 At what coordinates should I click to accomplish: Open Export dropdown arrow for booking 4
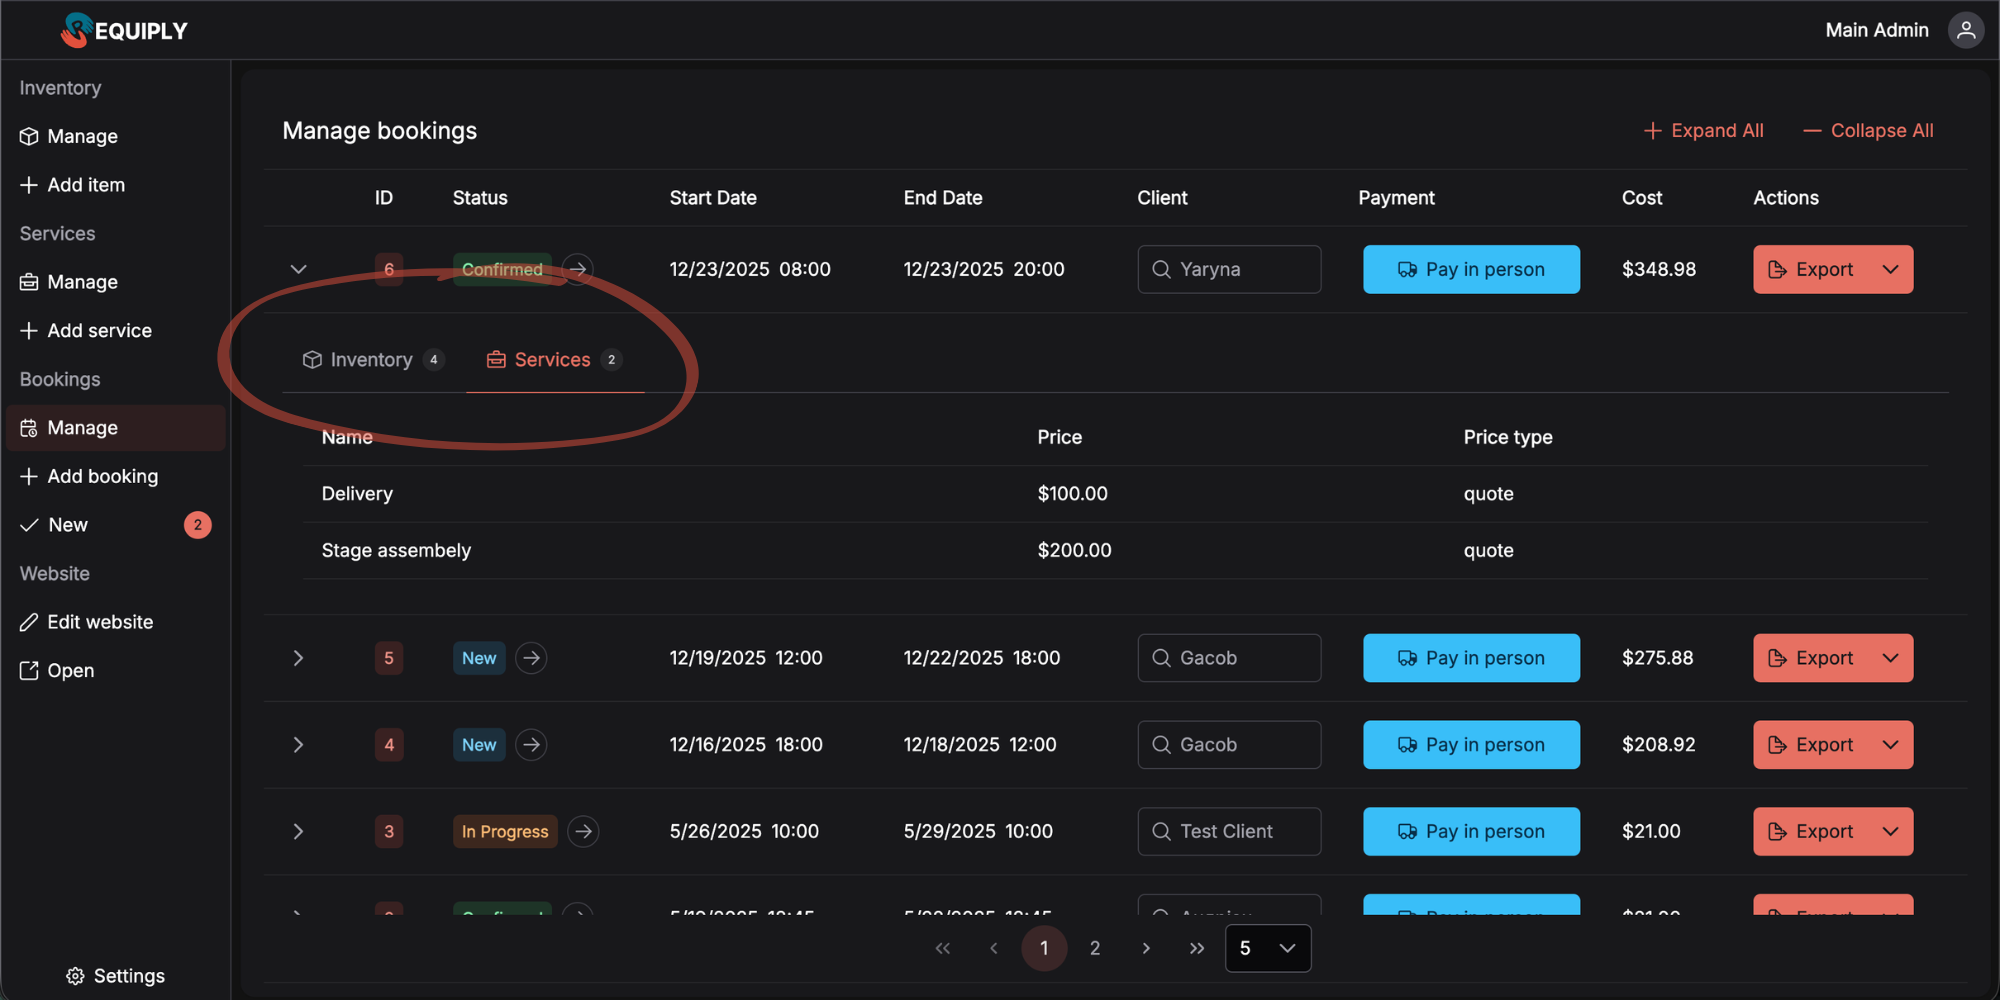click(x=1890, y=745)
